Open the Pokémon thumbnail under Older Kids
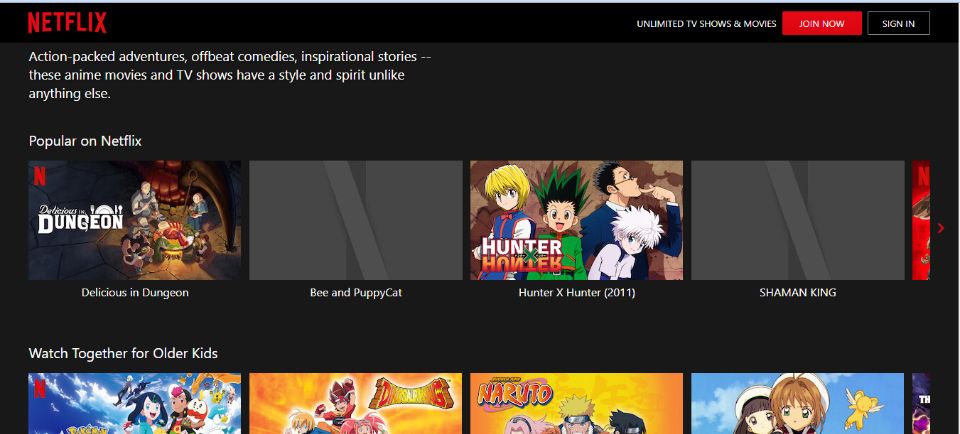Viewport: 960px width, 434px height. click(x=135, y=403)
